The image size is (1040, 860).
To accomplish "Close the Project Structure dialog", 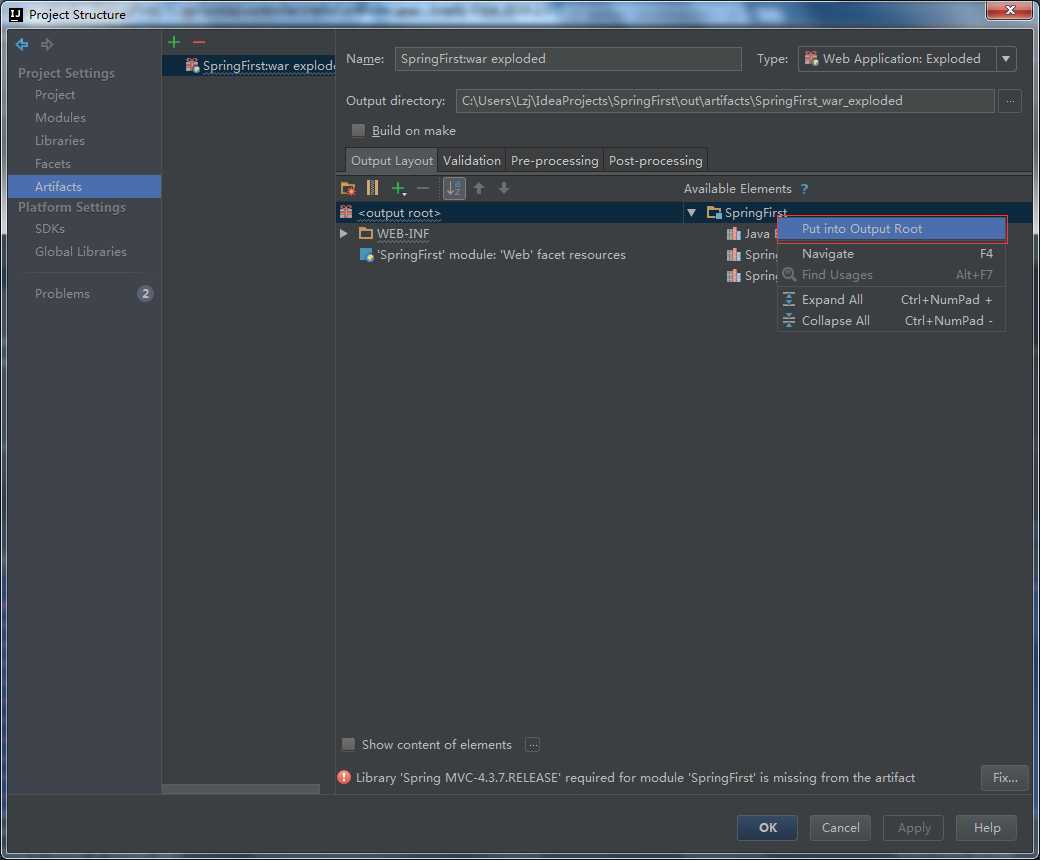I will 1009,10.
